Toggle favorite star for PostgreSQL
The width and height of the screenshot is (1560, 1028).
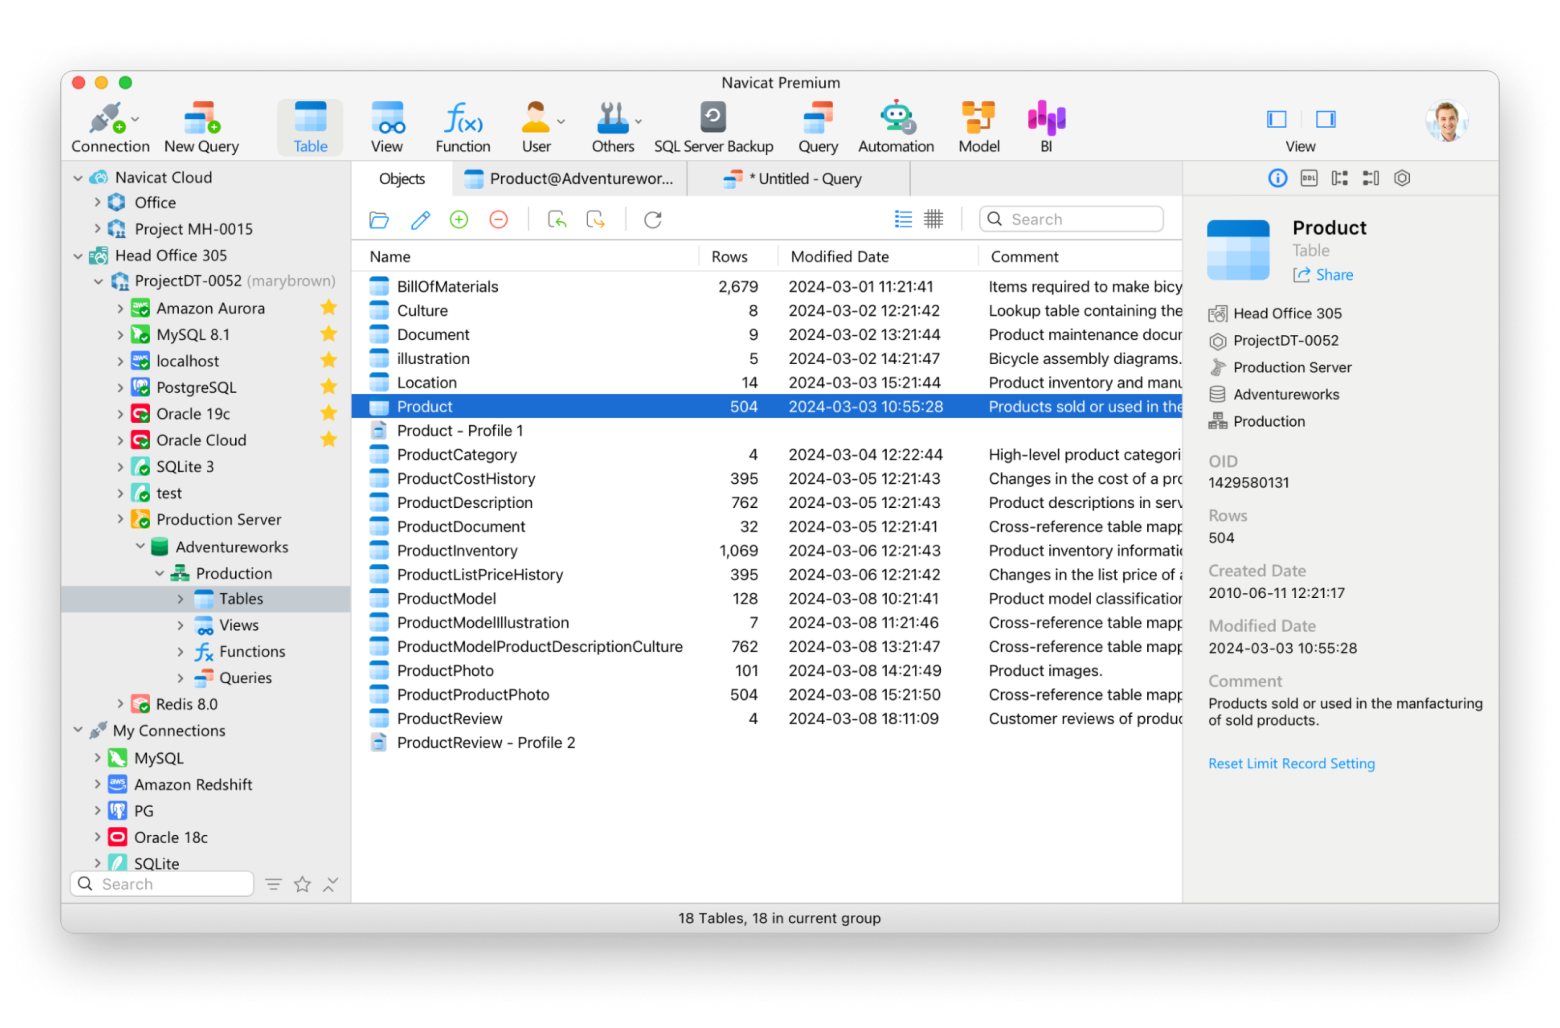pyautogui.click(x=328, y=387)
